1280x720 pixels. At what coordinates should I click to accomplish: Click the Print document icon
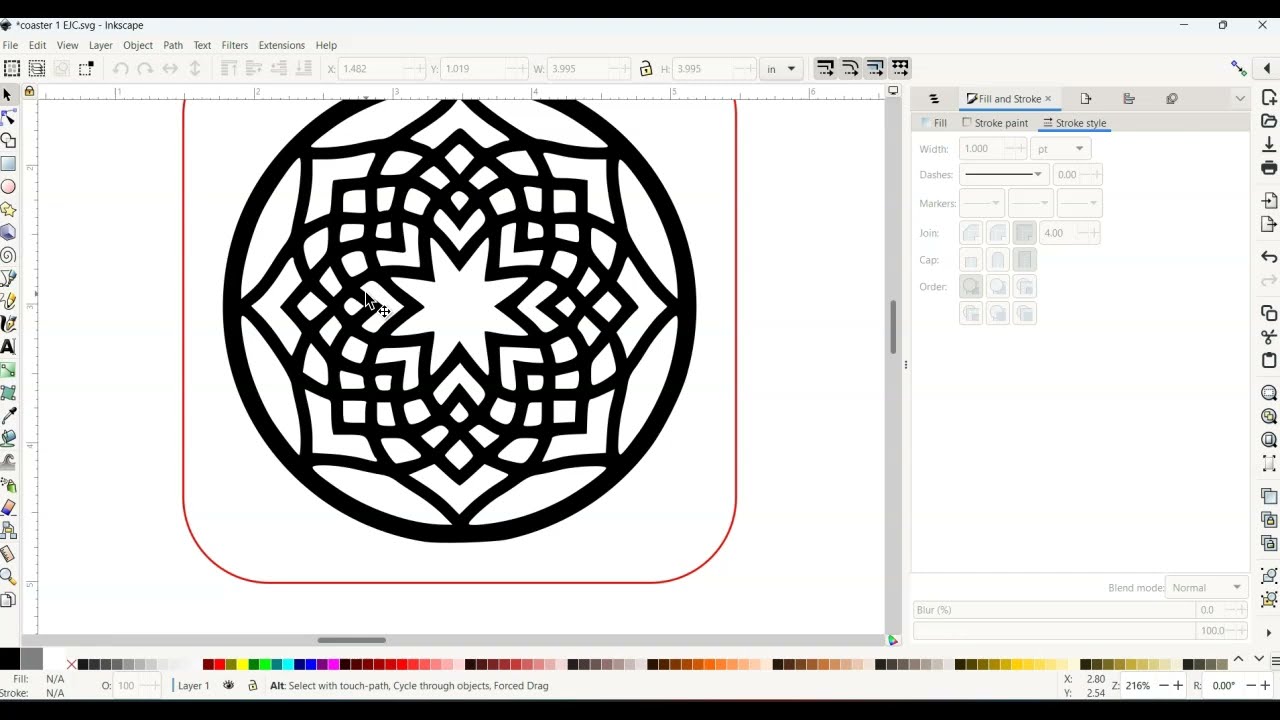[x=1269, y=167]
